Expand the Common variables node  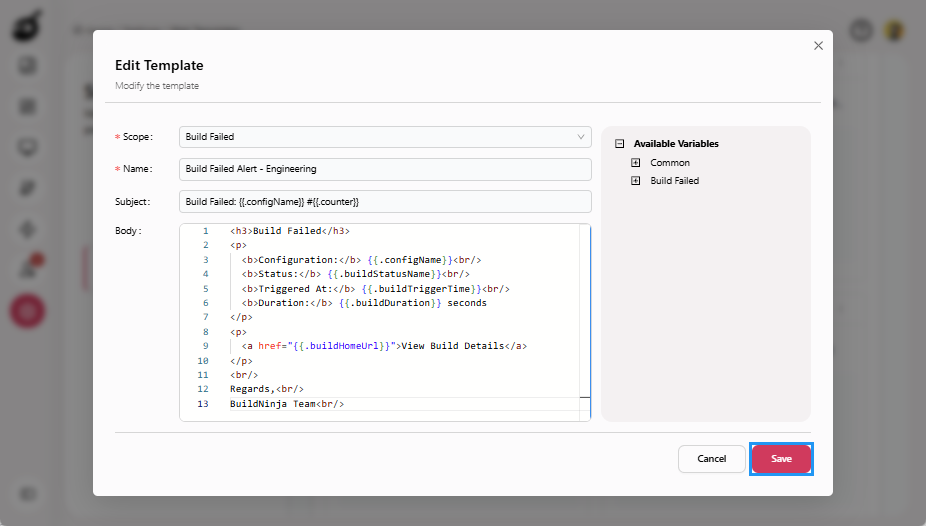(636, 163)
